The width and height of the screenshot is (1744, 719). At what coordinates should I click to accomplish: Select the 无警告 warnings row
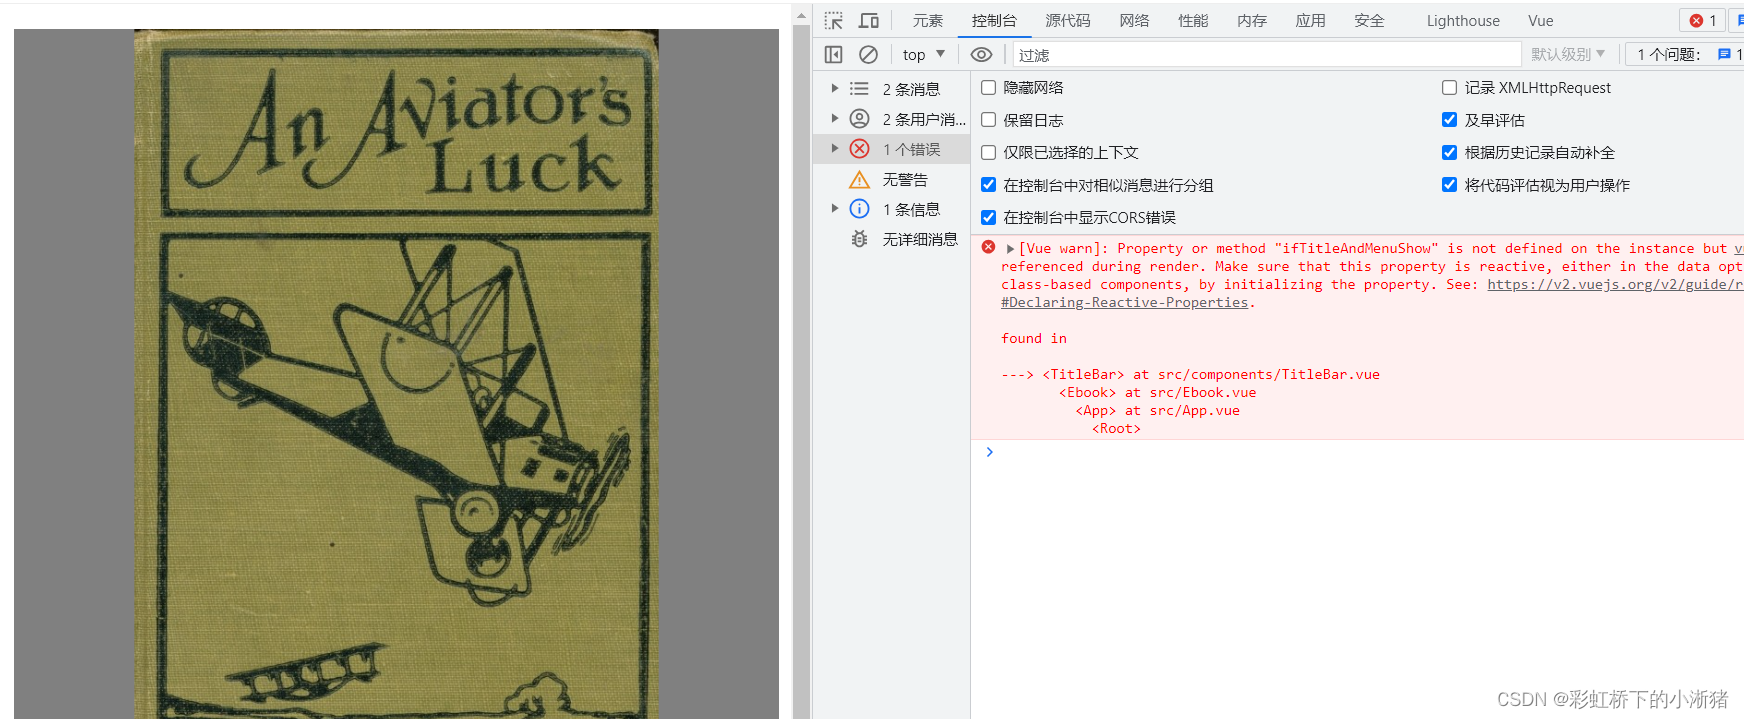(890, 180)
